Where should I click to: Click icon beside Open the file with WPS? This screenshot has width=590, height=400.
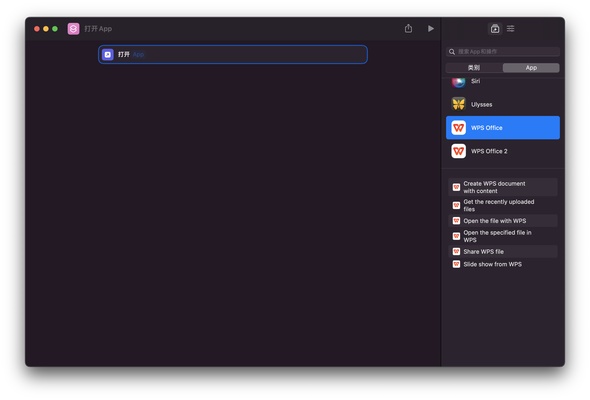(x=456, y=221)
